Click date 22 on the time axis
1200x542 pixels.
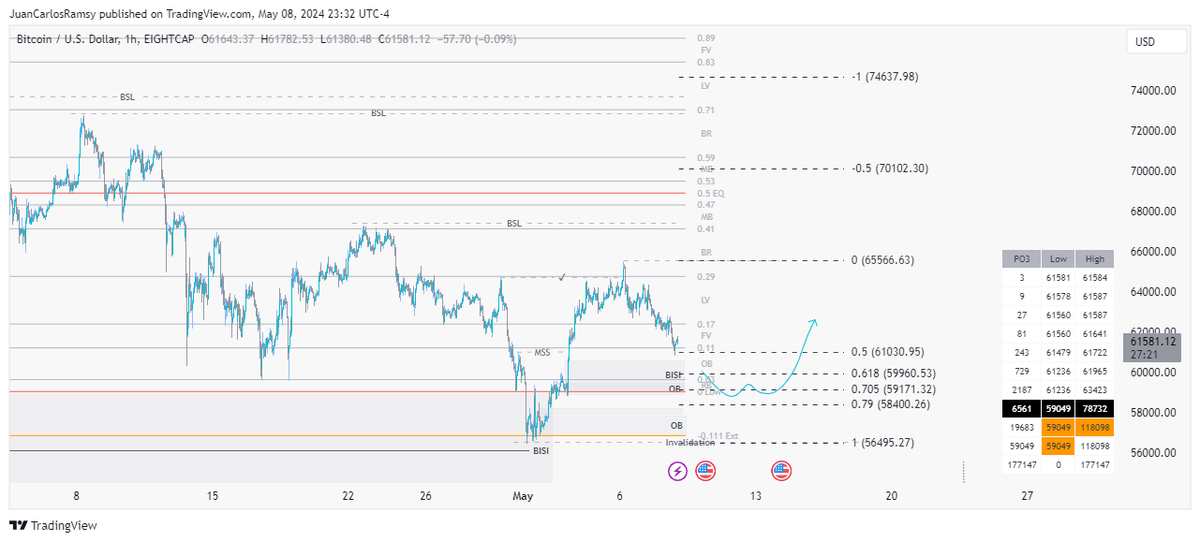coord(347,495)
